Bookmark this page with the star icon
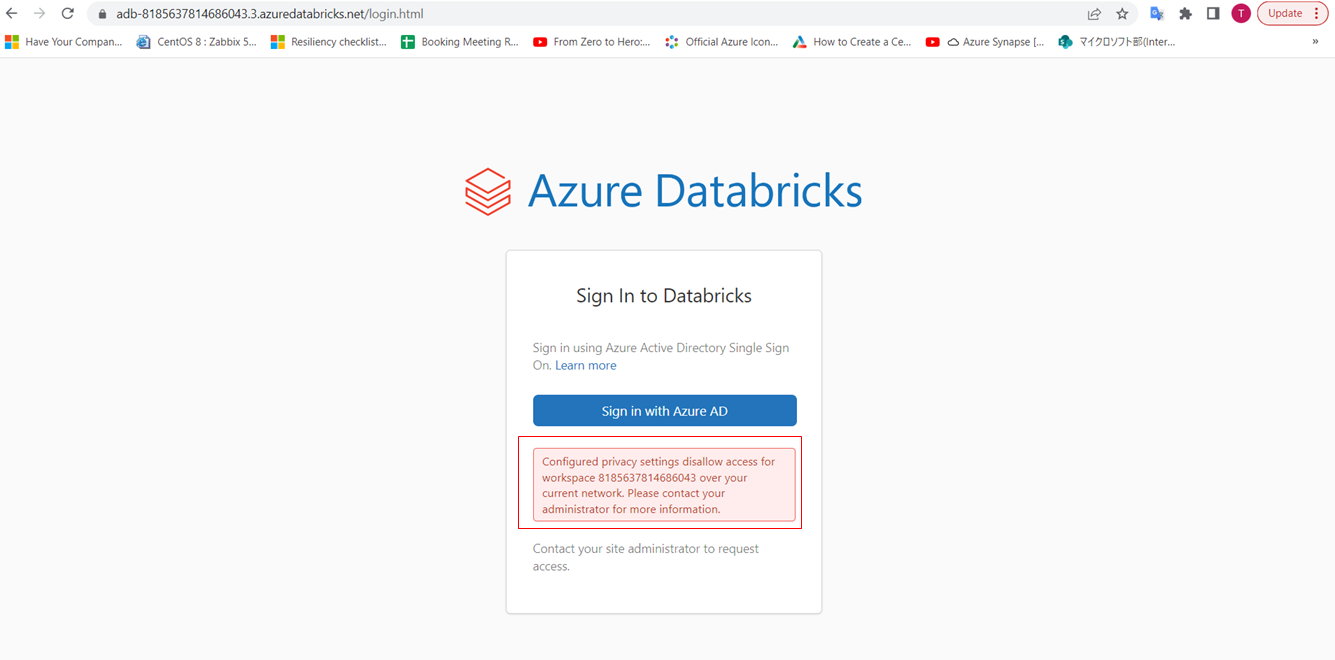This screenshot has height=660, width=1335. point(1122,14)
